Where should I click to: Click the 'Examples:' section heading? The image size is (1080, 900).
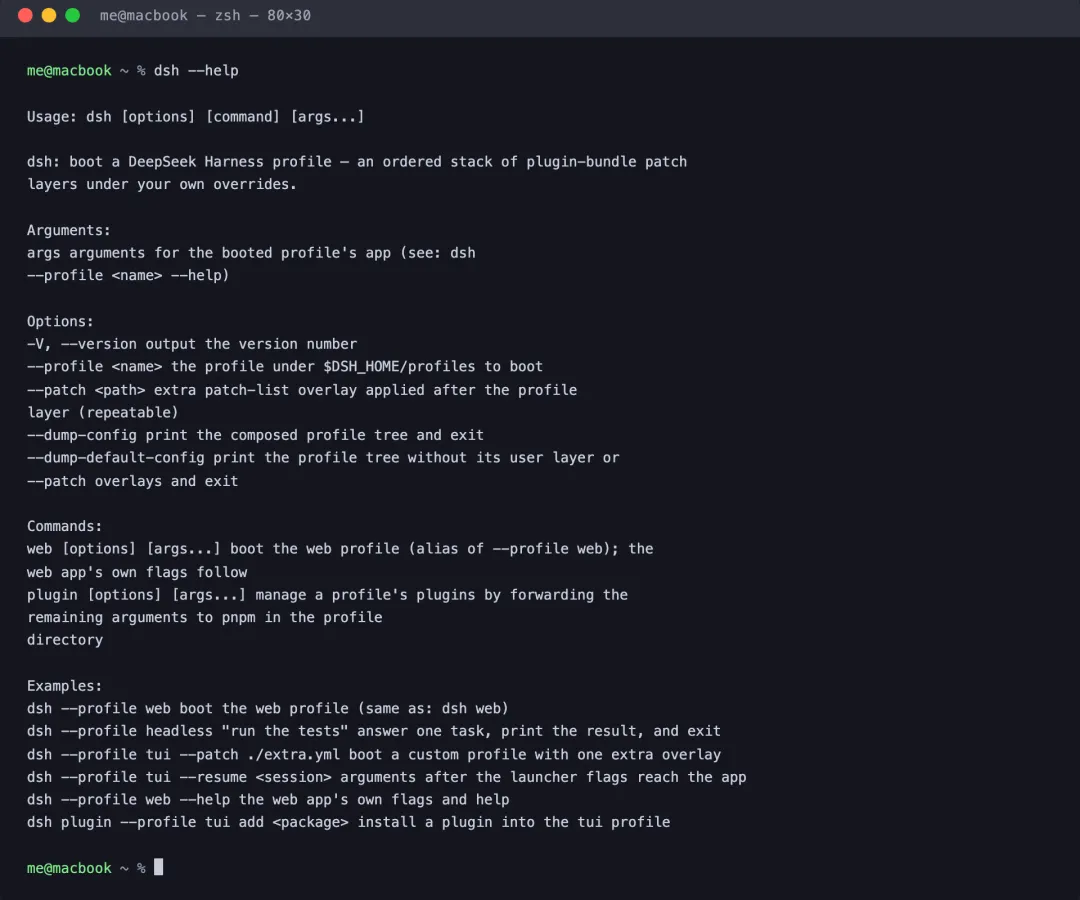[x=64, y=686]
